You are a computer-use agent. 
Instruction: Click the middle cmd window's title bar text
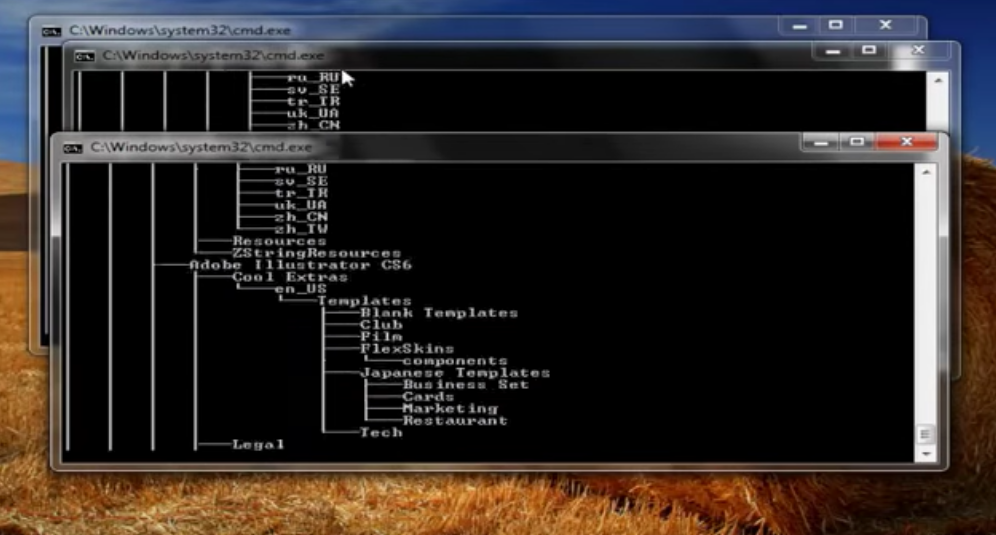pos(213,56)
